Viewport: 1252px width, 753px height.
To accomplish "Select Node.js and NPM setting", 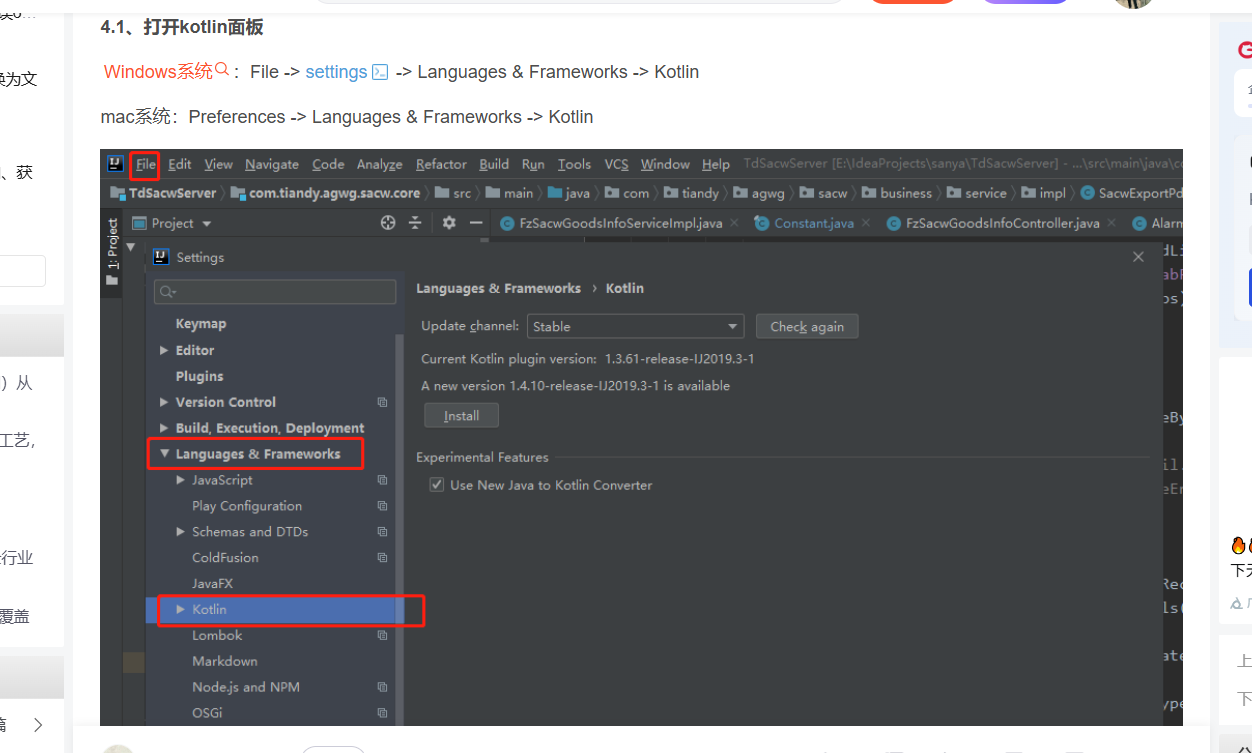I will [246, 687].
